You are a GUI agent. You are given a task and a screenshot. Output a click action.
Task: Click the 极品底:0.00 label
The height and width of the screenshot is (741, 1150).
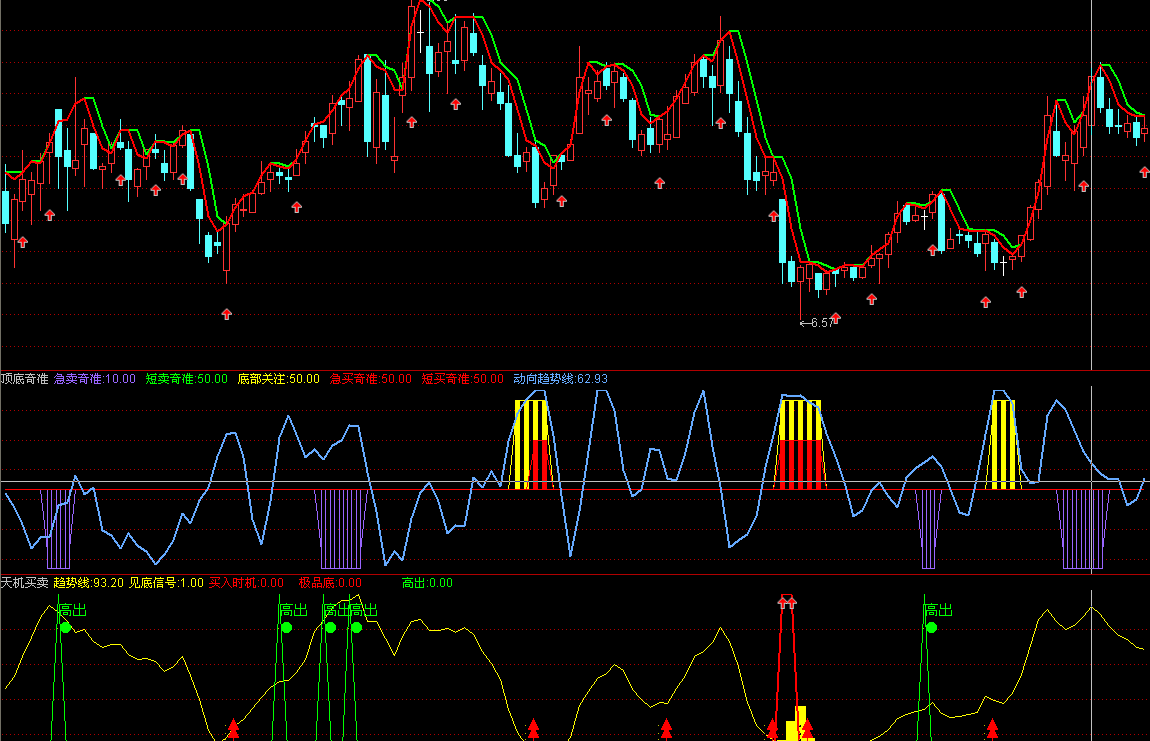[330, 583]
